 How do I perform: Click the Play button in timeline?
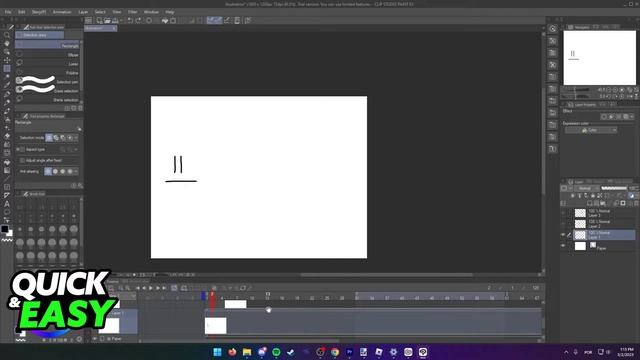click(151, 288)
